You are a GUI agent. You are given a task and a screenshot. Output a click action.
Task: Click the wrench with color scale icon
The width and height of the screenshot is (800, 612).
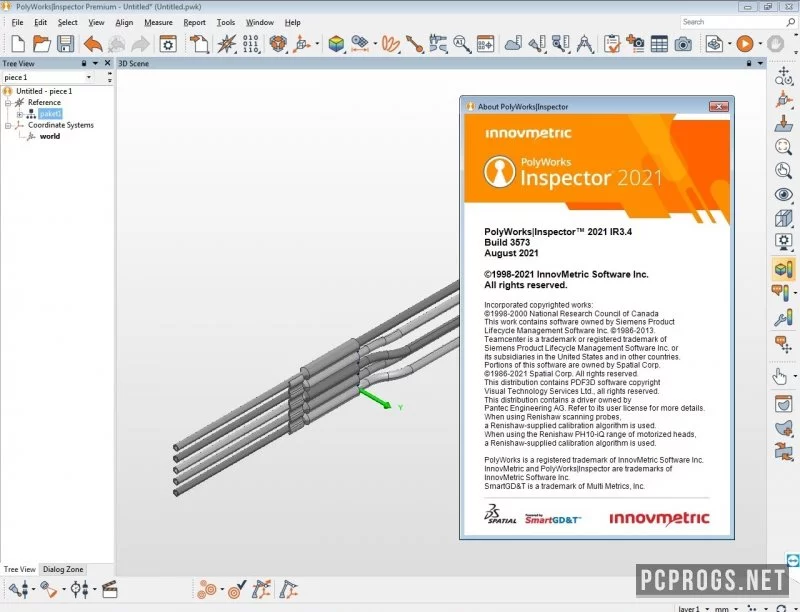783,318
